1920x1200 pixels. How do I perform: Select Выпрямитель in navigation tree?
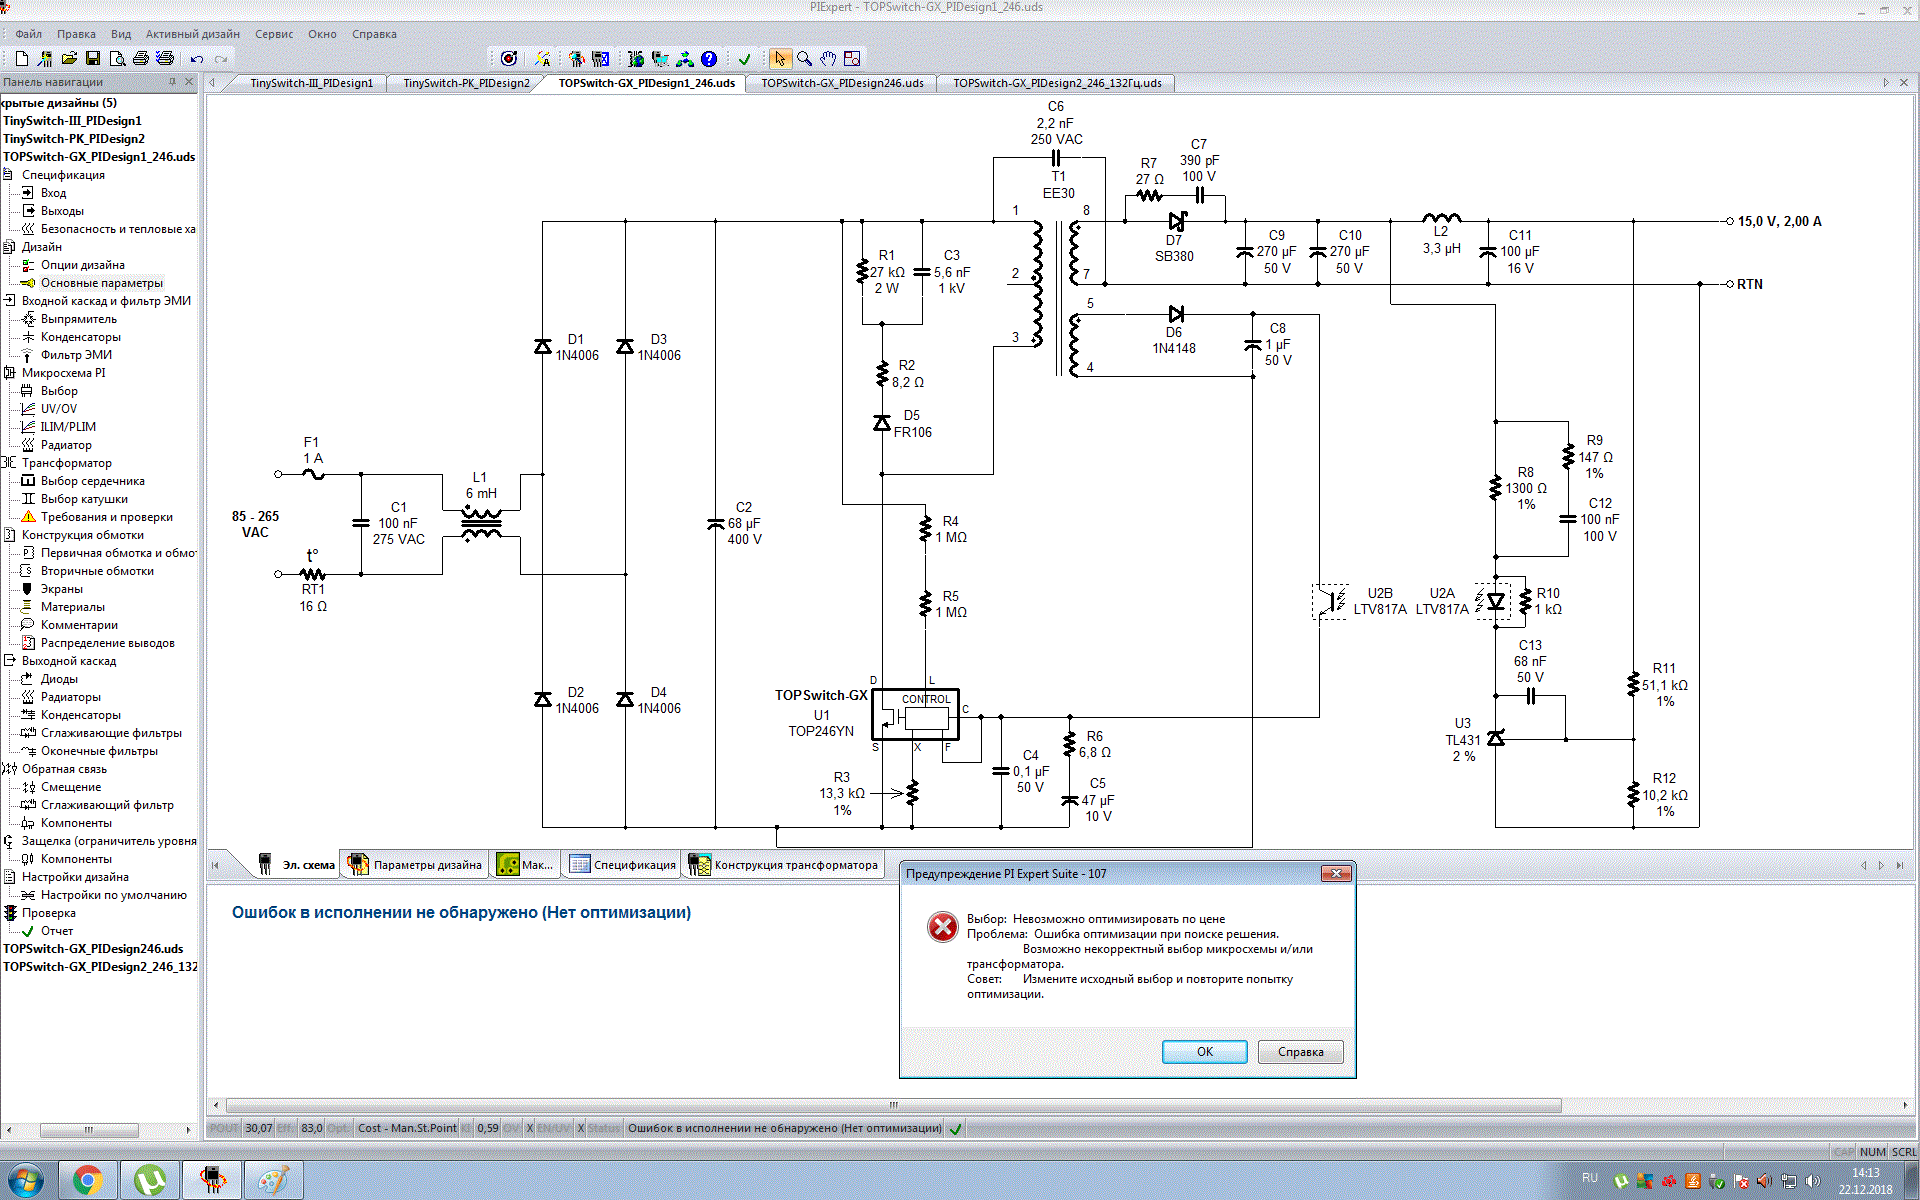tap(78, 319)
